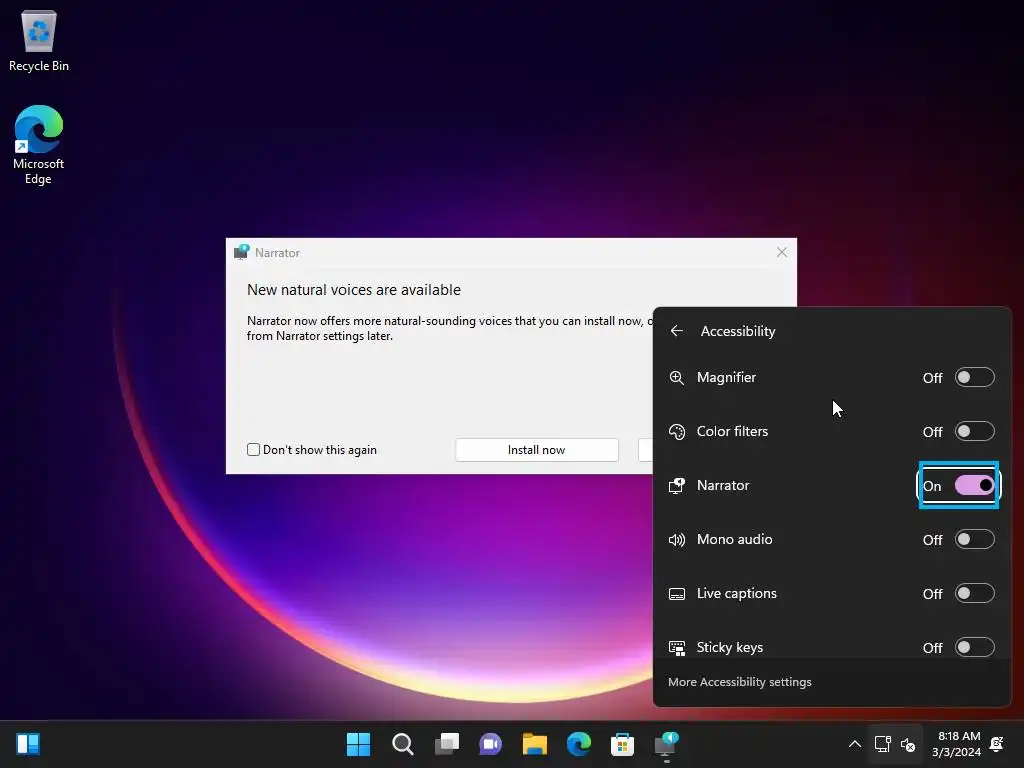1024x768 pixels.
Task: Click the network icon in system tray
Action: (x=883, y=744)
